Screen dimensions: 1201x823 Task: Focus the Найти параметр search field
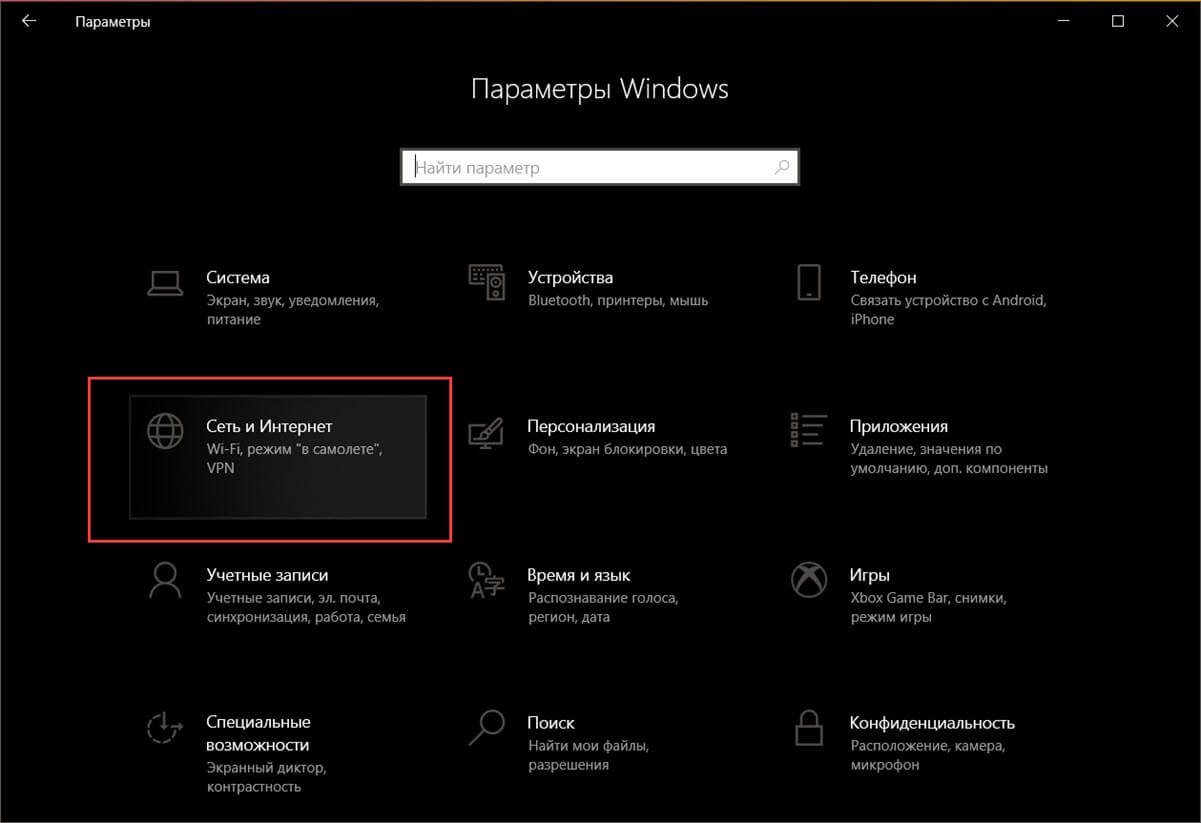click(x=600, y=167)
